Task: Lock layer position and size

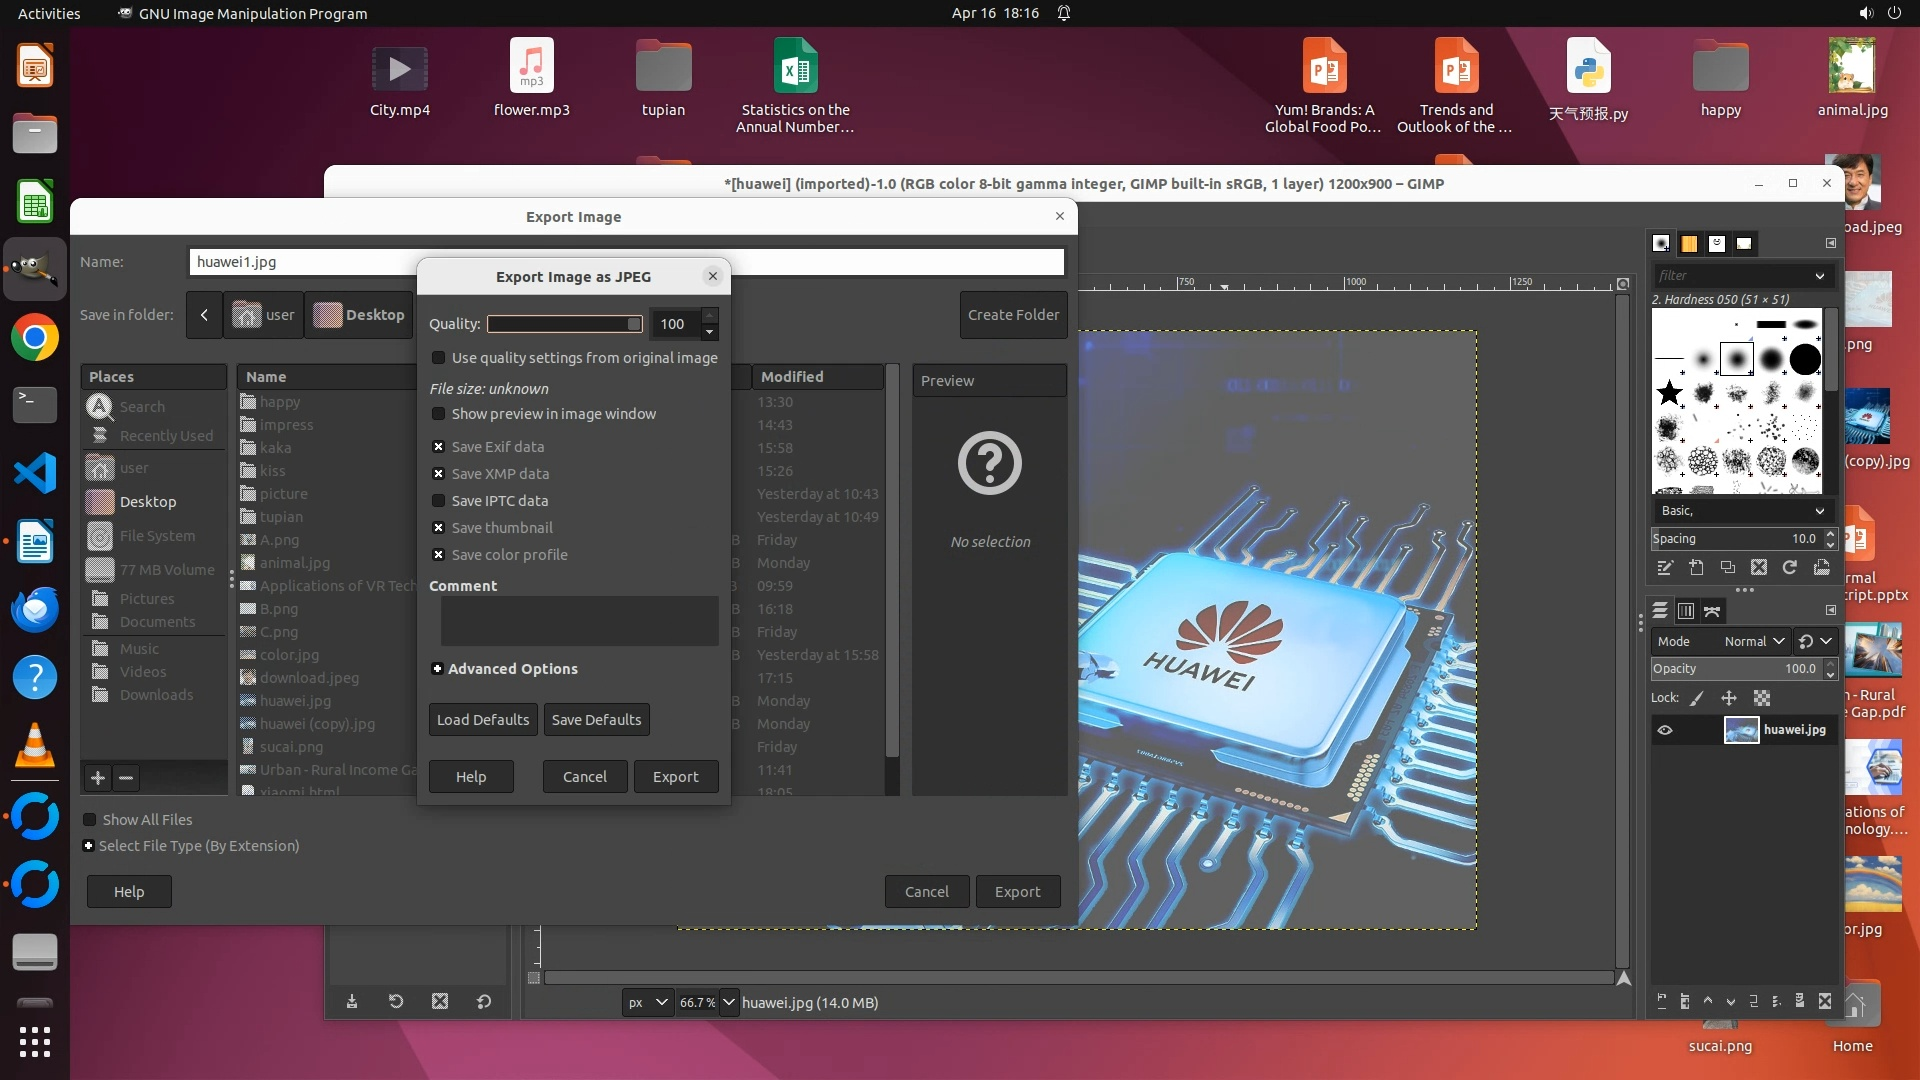Action: pyautogui.click(x=1729, y=698)
